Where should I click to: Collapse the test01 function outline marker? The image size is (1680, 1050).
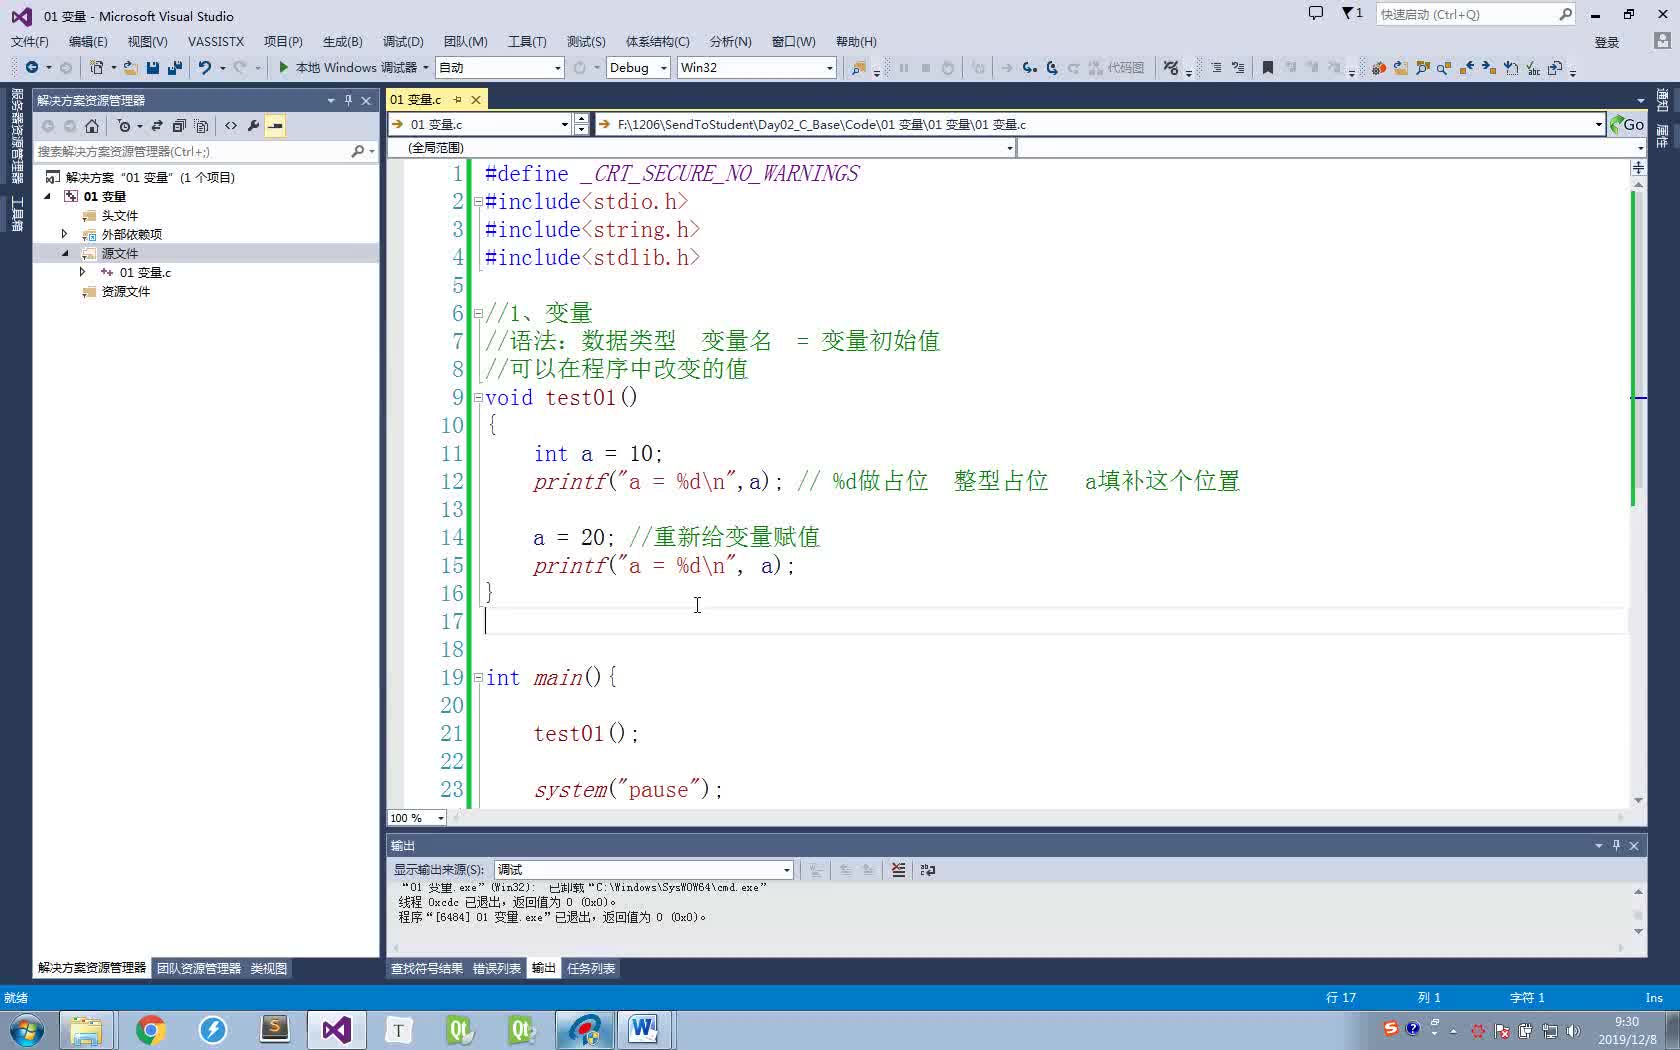tap(477, 397)
